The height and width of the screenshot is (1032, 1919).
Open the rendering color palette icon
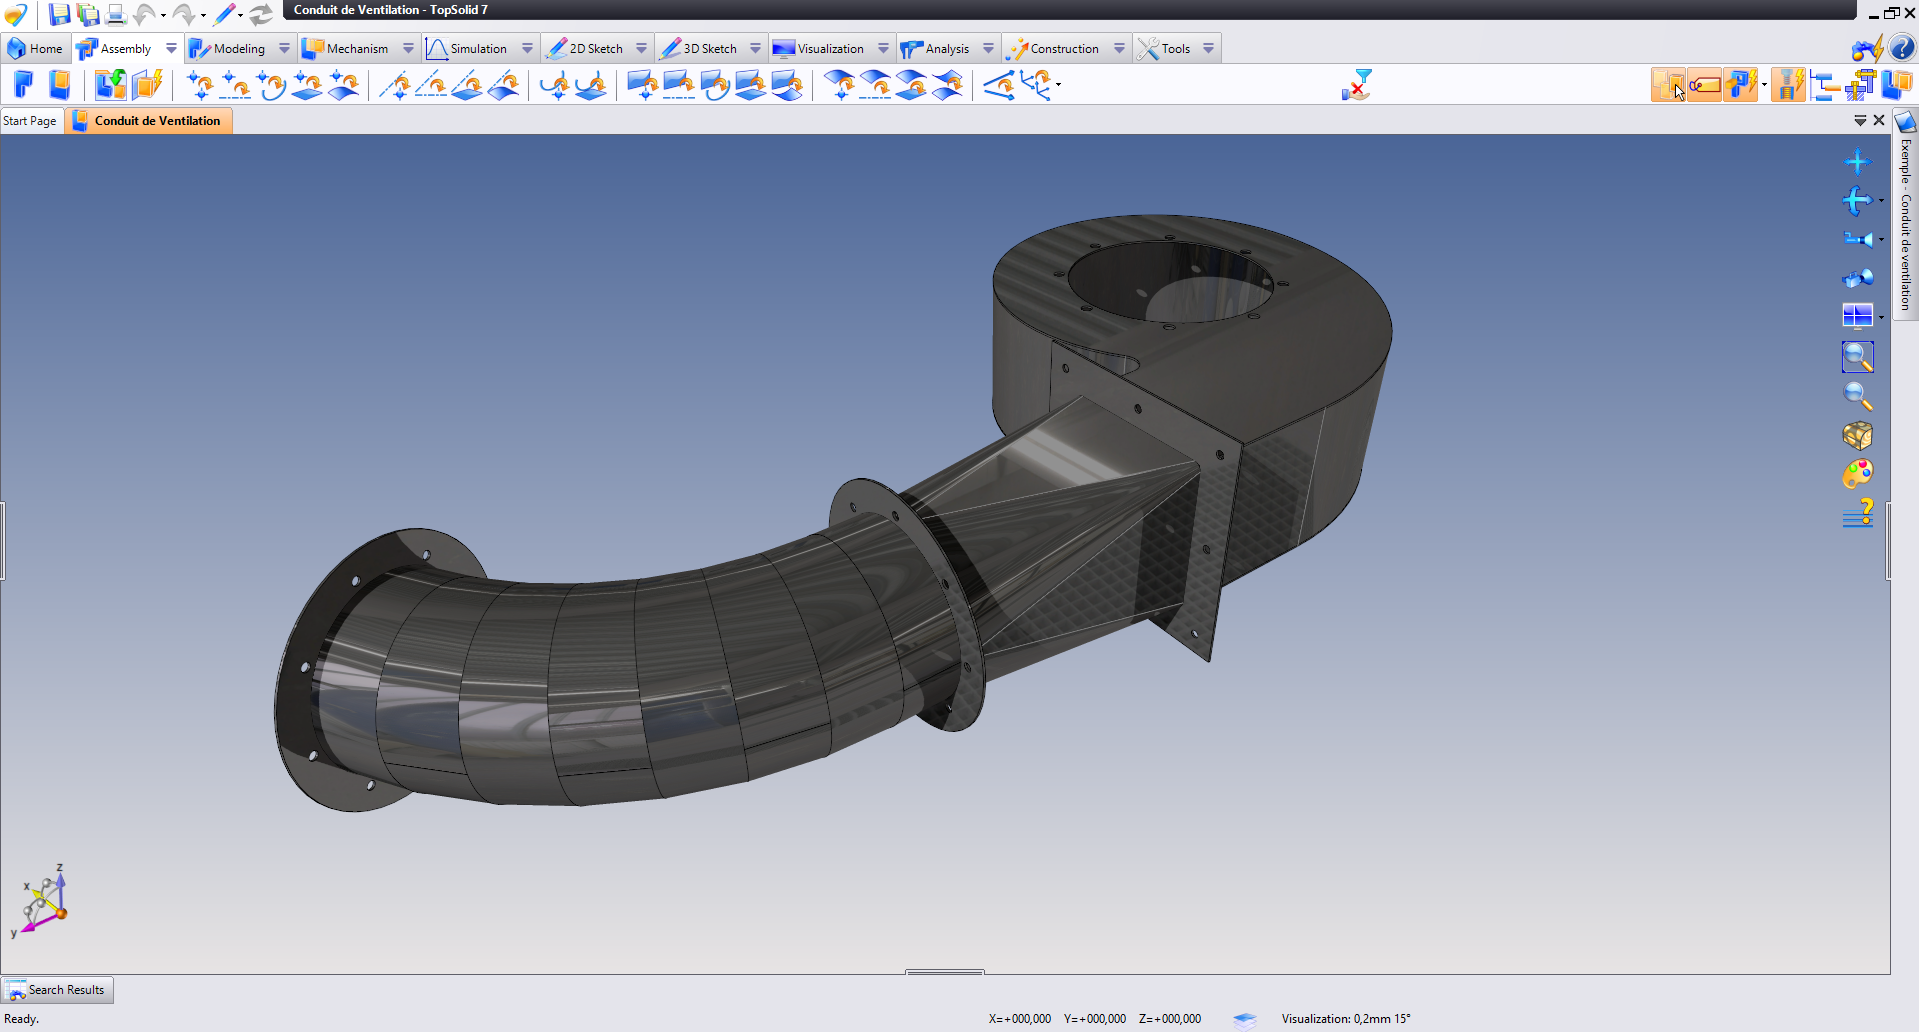coord(1857,474)
